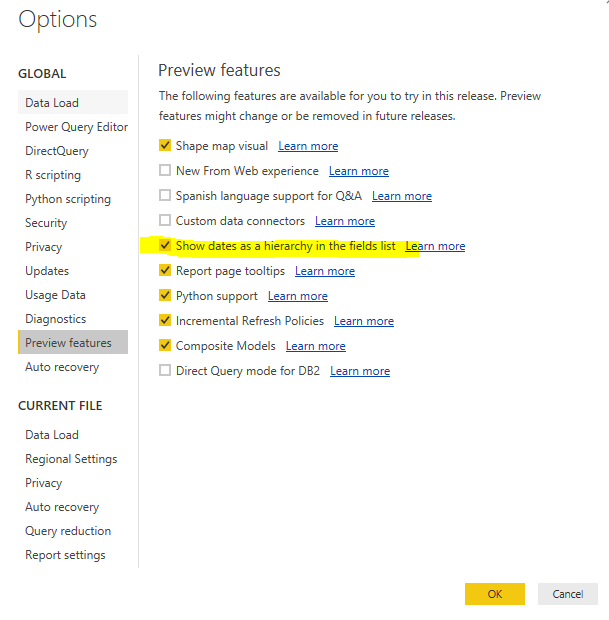Select Data Load under GLOBAL
This screenshot has height=620, width=609.
[73, 102]
